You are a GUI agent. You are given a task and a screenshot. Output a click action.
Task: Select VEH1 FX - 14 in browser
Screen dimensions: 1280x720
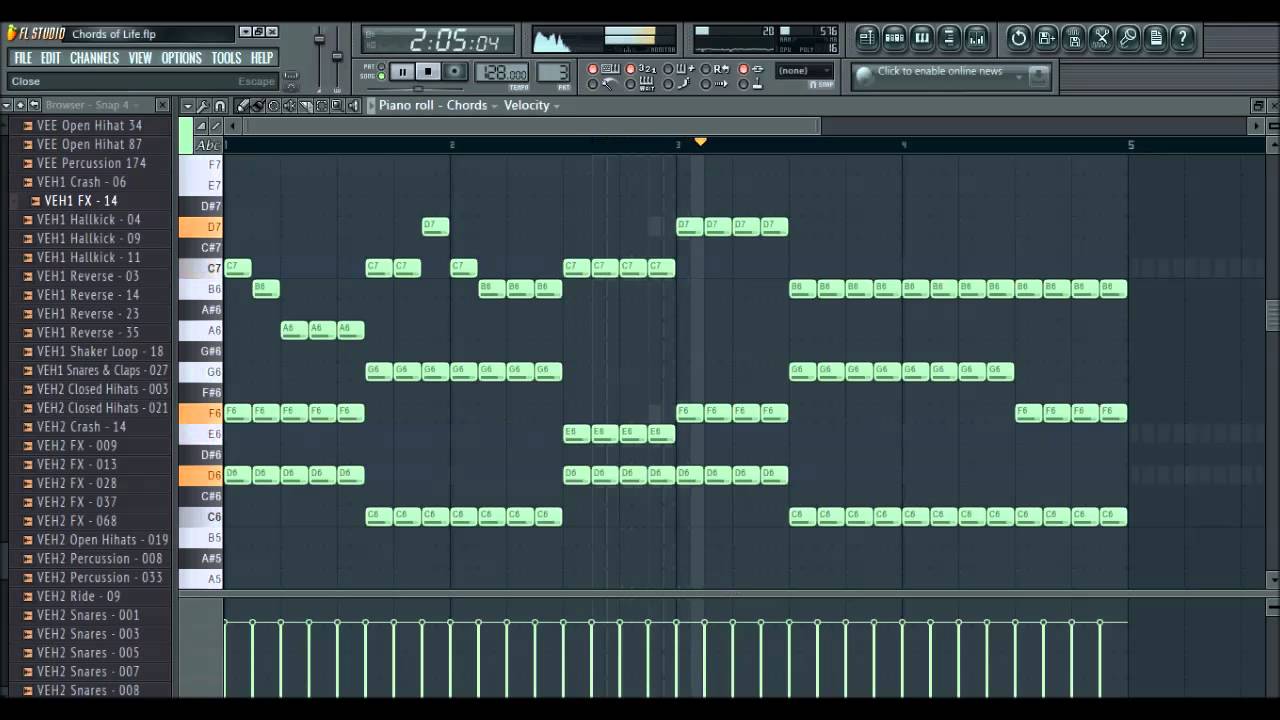pos(81,201)
